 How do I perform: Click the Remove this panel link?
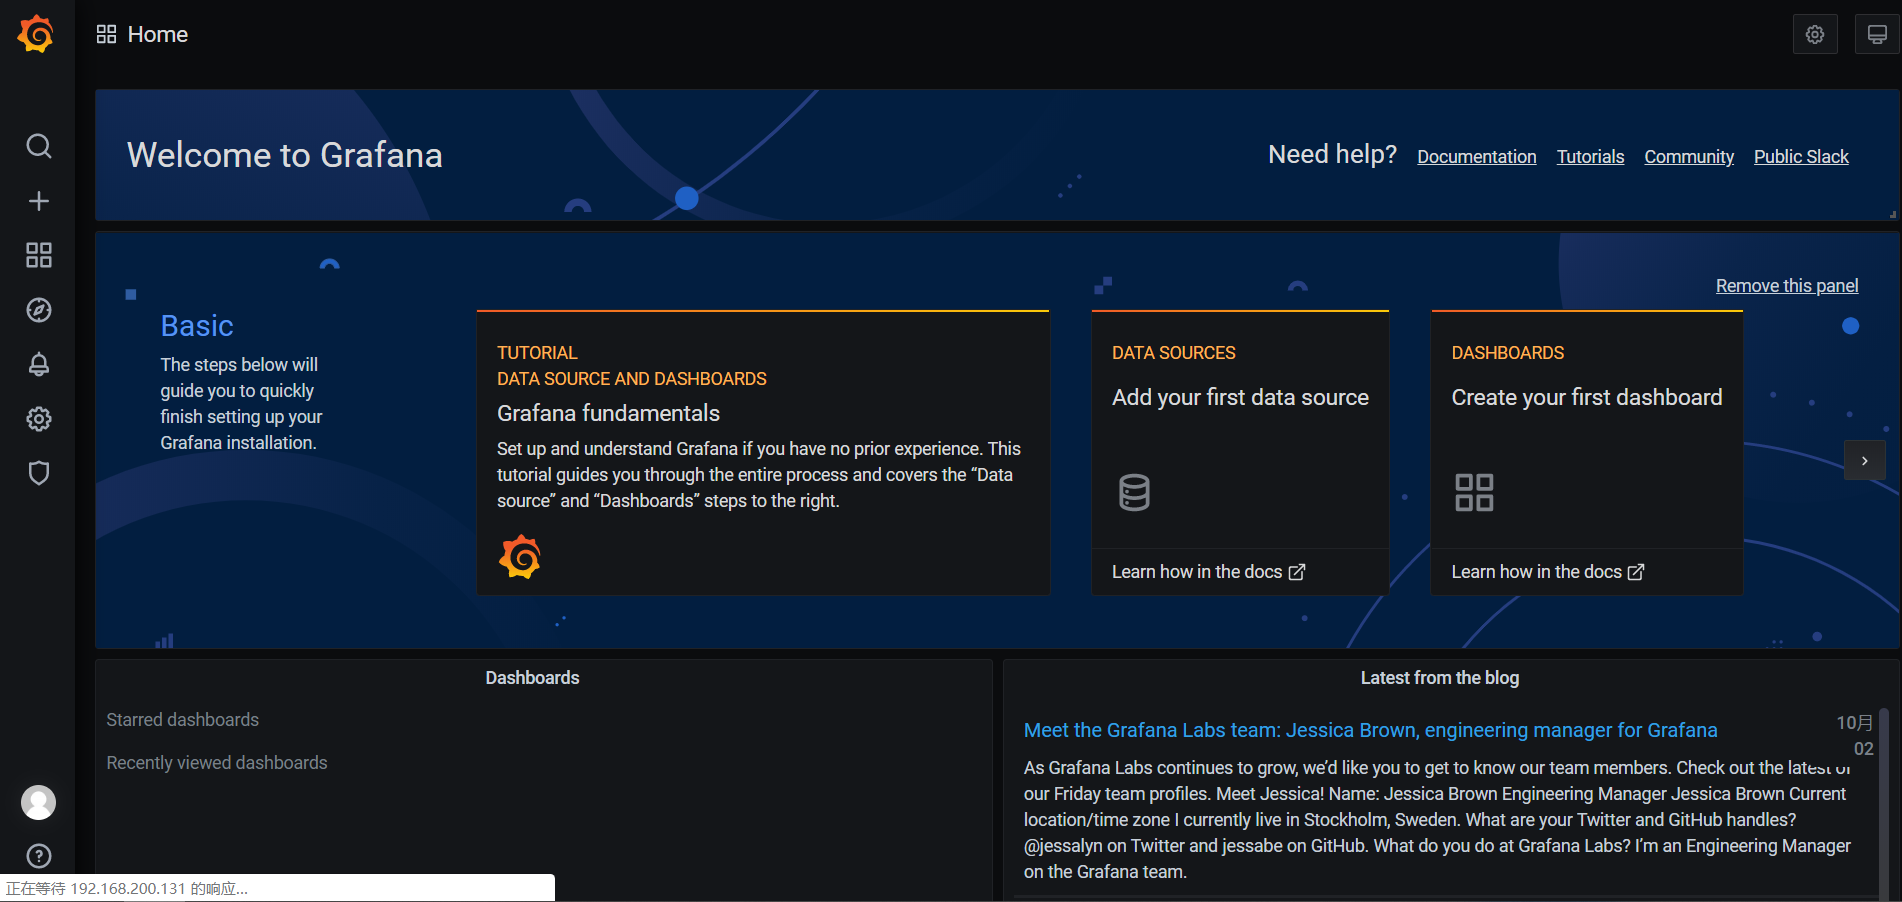[1786, 286]
